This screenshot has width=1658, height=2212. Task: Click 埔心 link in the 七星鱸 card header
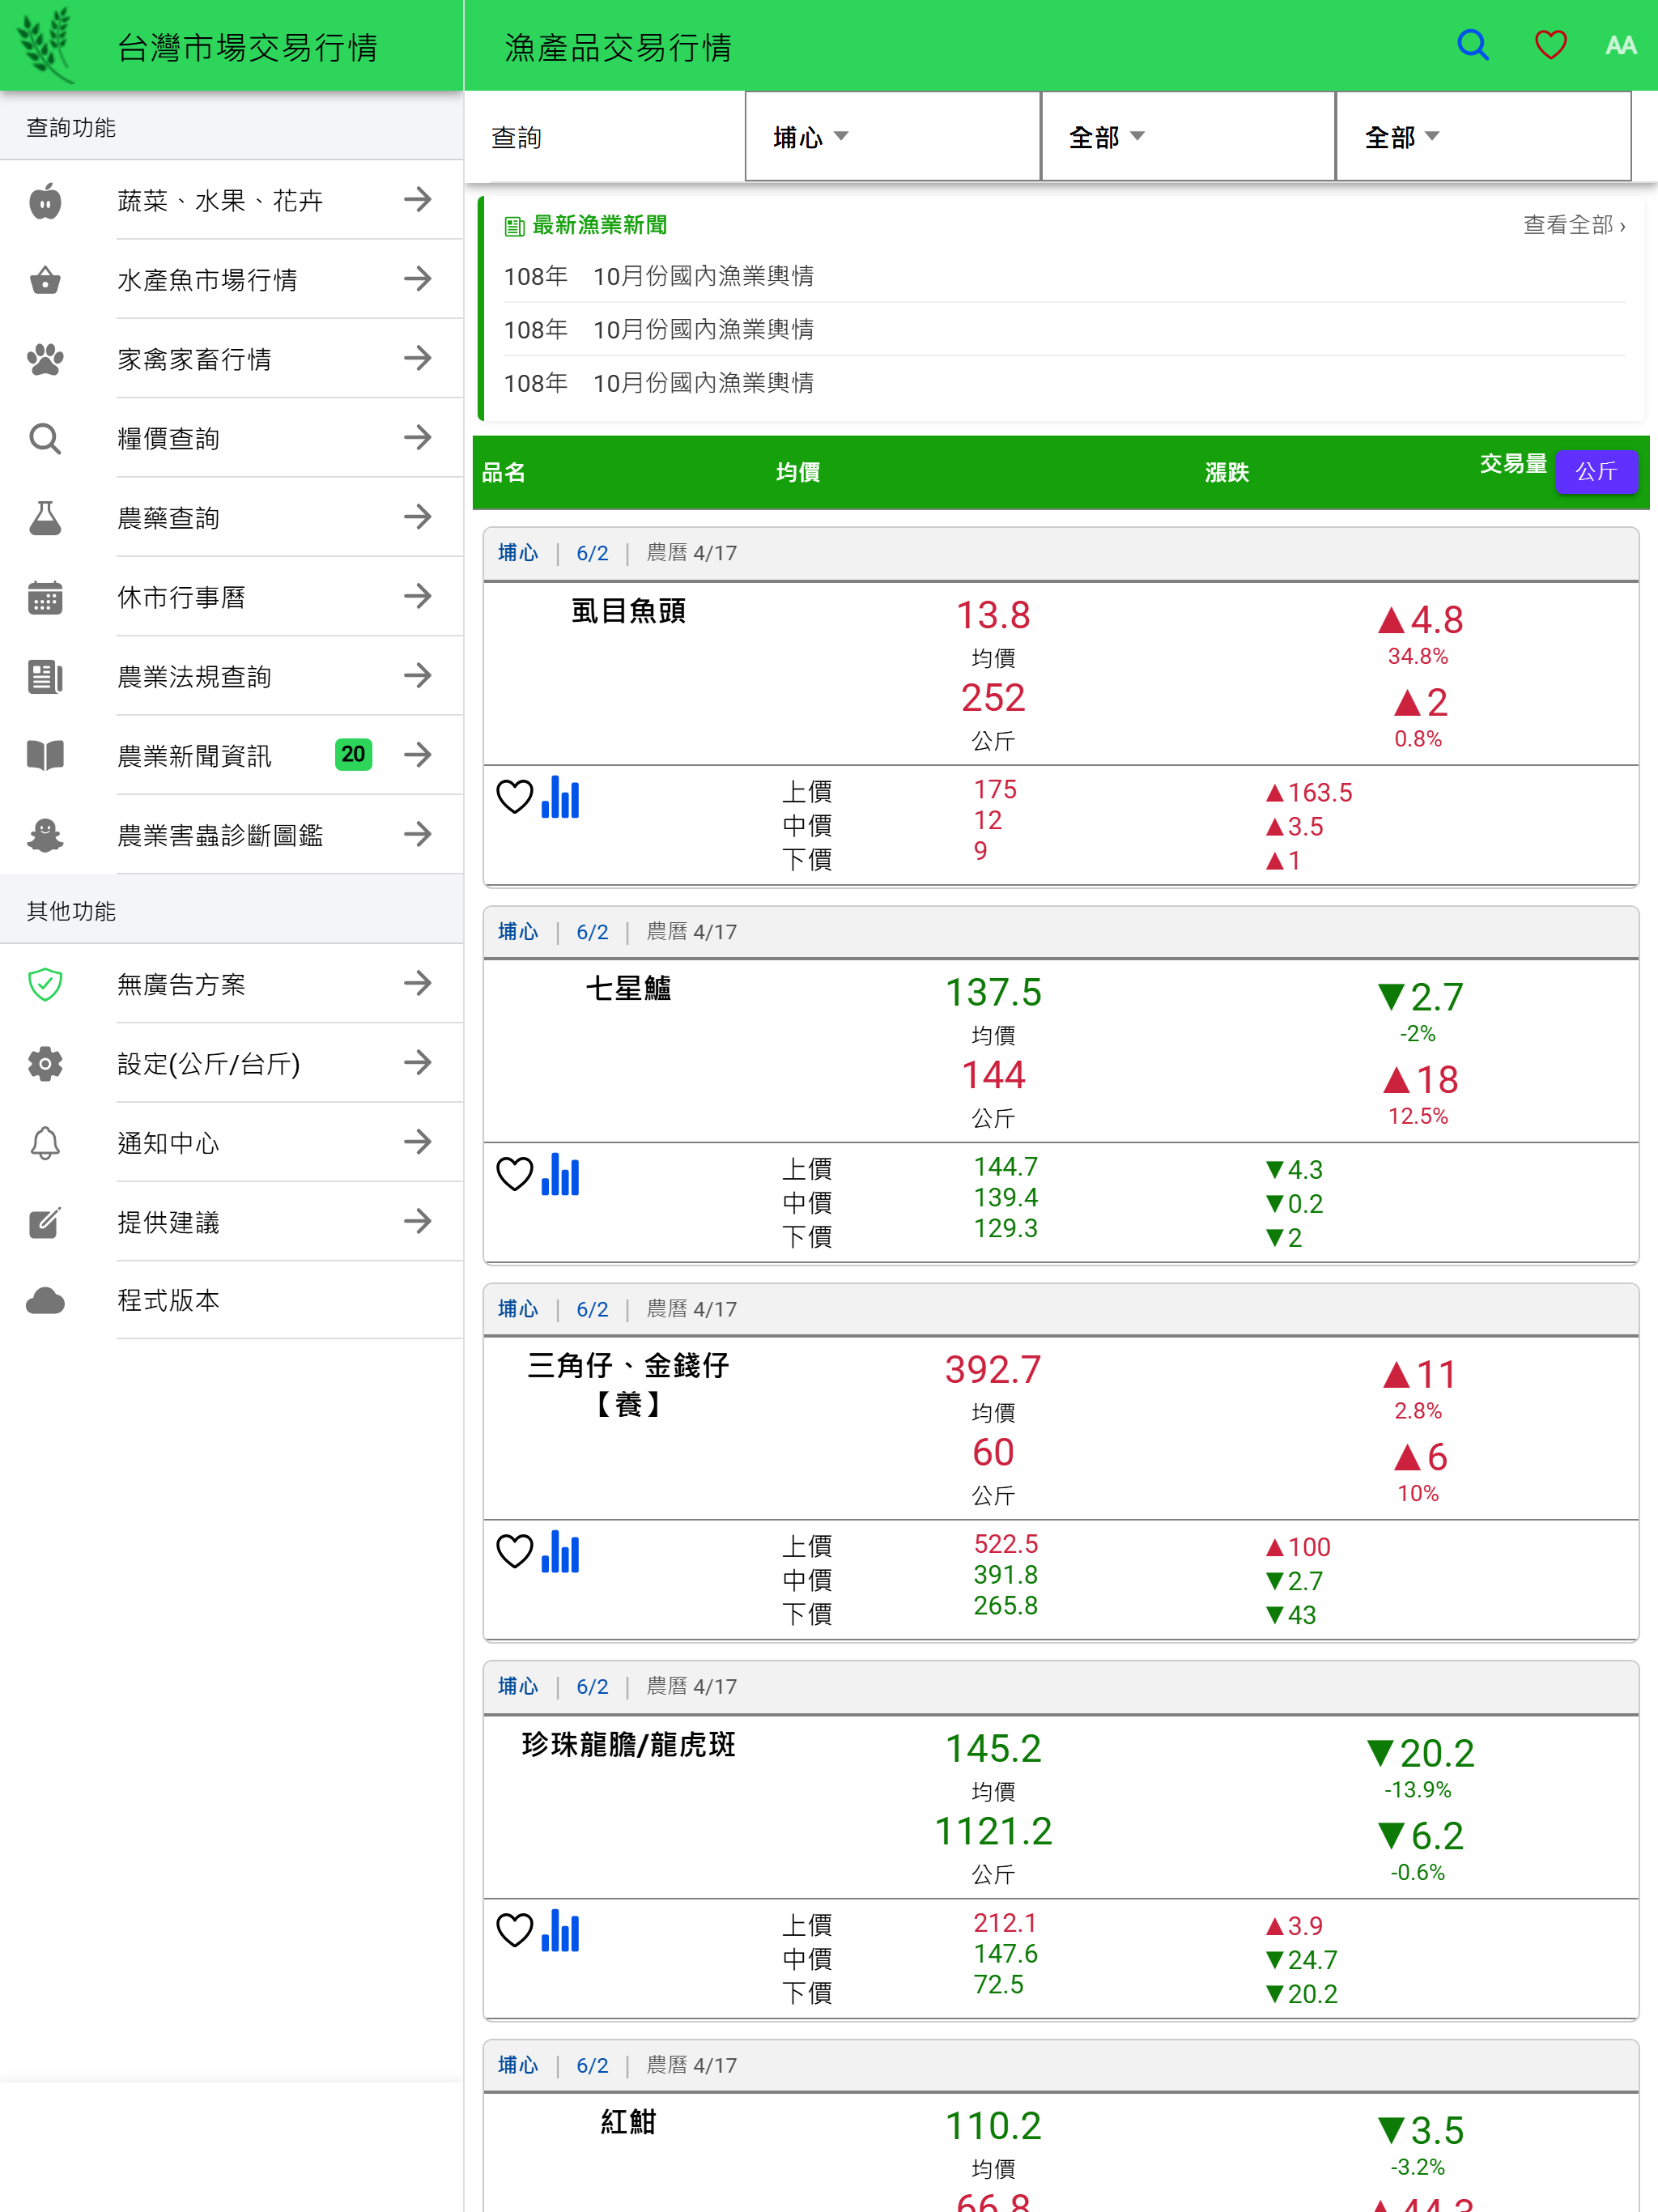tap(518, 932)
